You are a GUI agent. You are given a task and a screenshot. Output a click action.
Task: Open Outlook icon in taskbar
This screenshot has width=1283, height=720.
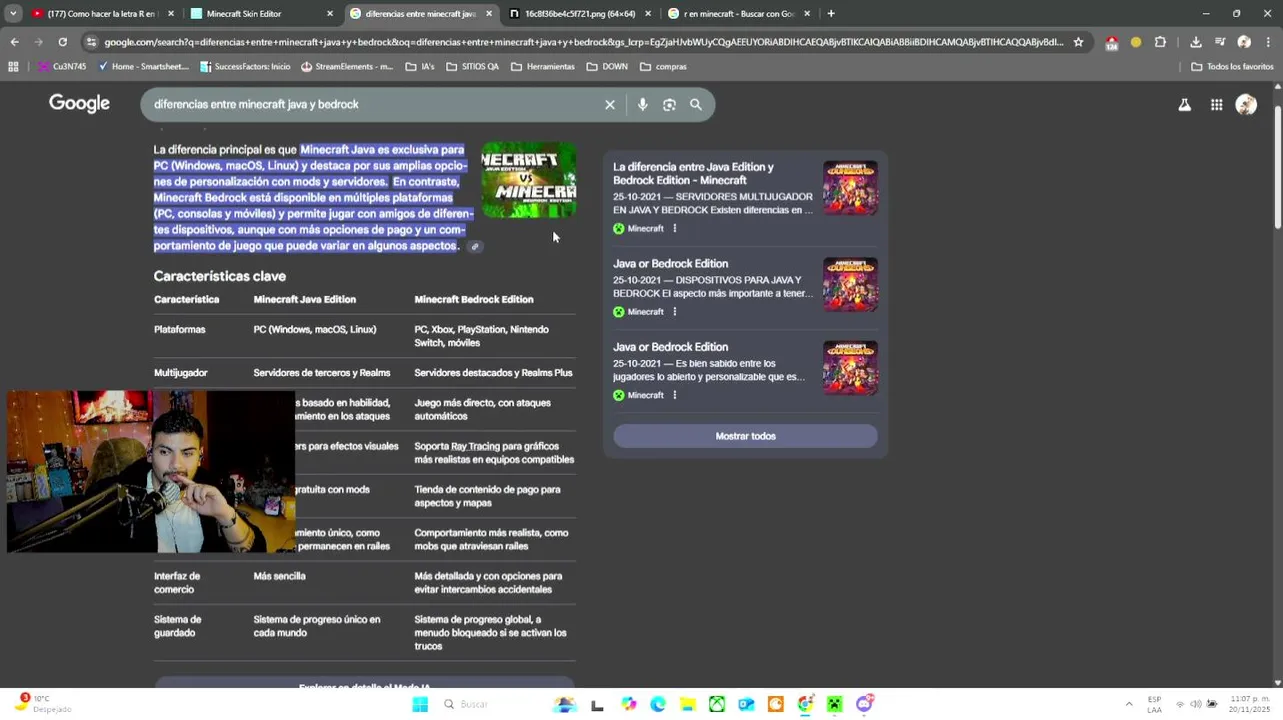coord(746,704)
